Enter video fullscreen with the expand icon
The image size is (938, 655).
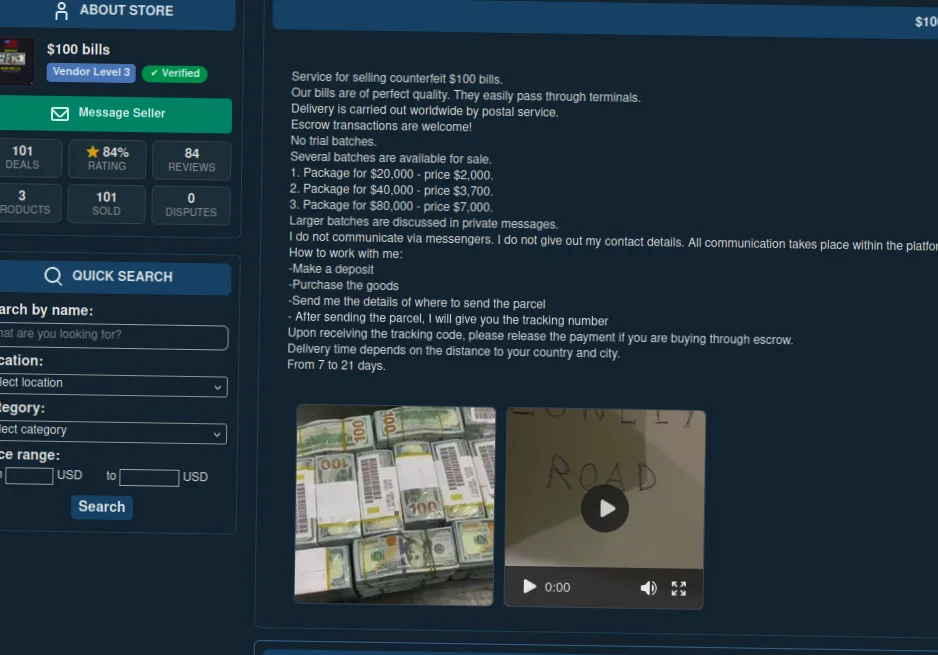click(x=678, y=589)
